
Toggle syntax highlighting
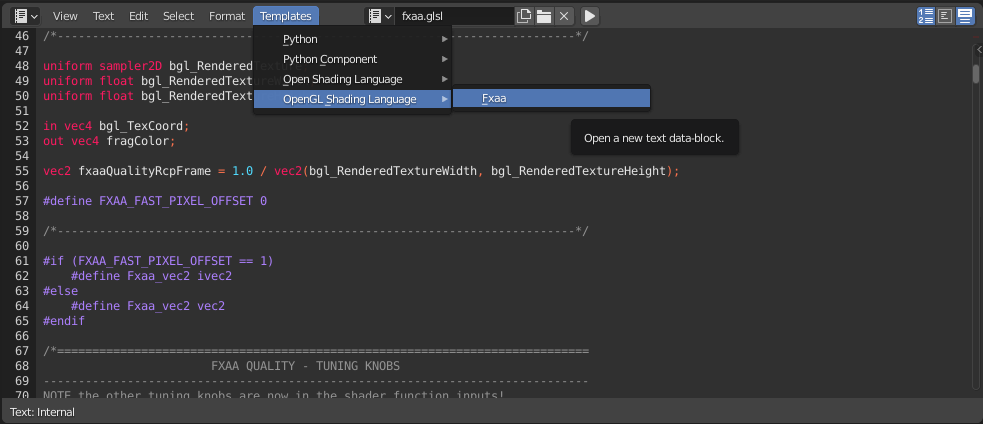pyautogui.click(x=964, y=16)
